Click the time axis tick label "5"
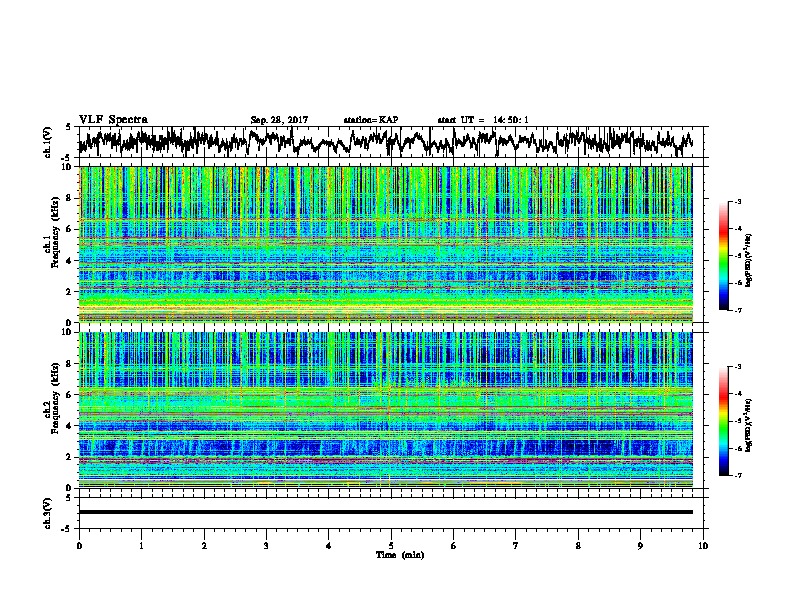This screenshot has height=612, width=792. [391, 545]
